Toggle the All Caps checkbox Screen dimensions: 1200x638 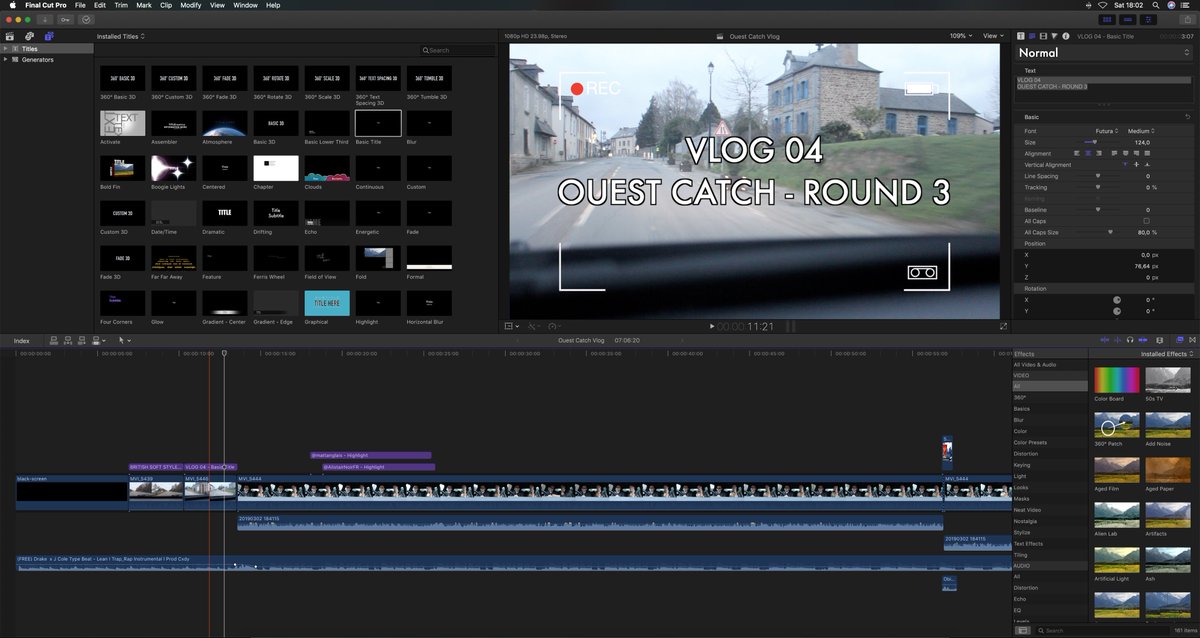[x=1146, y=220]
